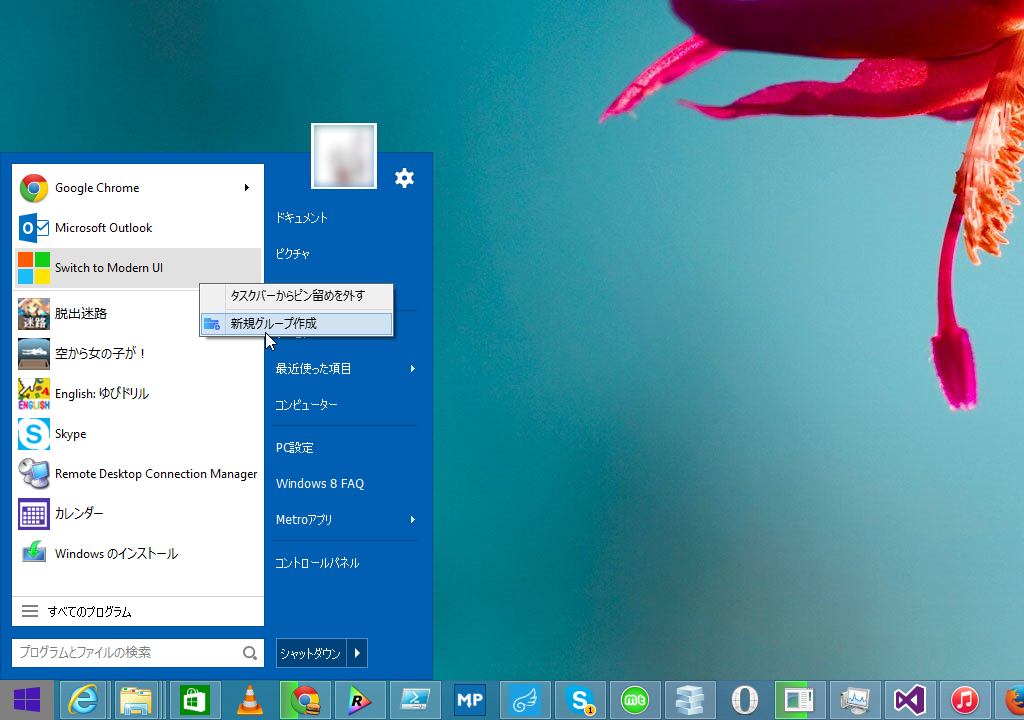Open the 空から女の子が！ app

(x=137, y=353)
